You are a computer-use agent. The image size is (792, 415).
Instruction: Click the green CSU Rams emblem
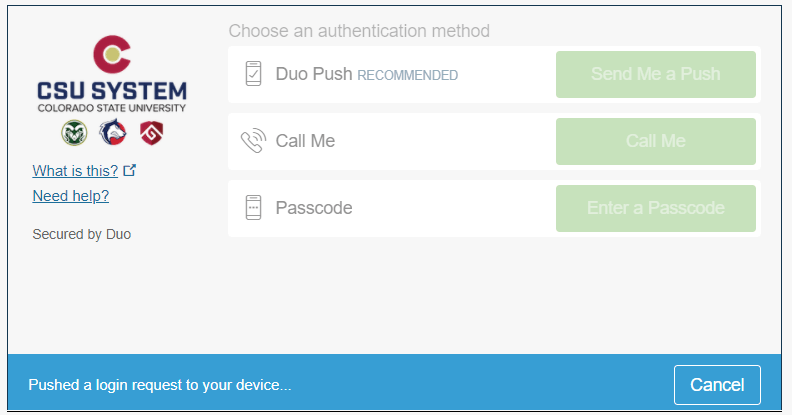pyautogui.click(x=75, y=132)
